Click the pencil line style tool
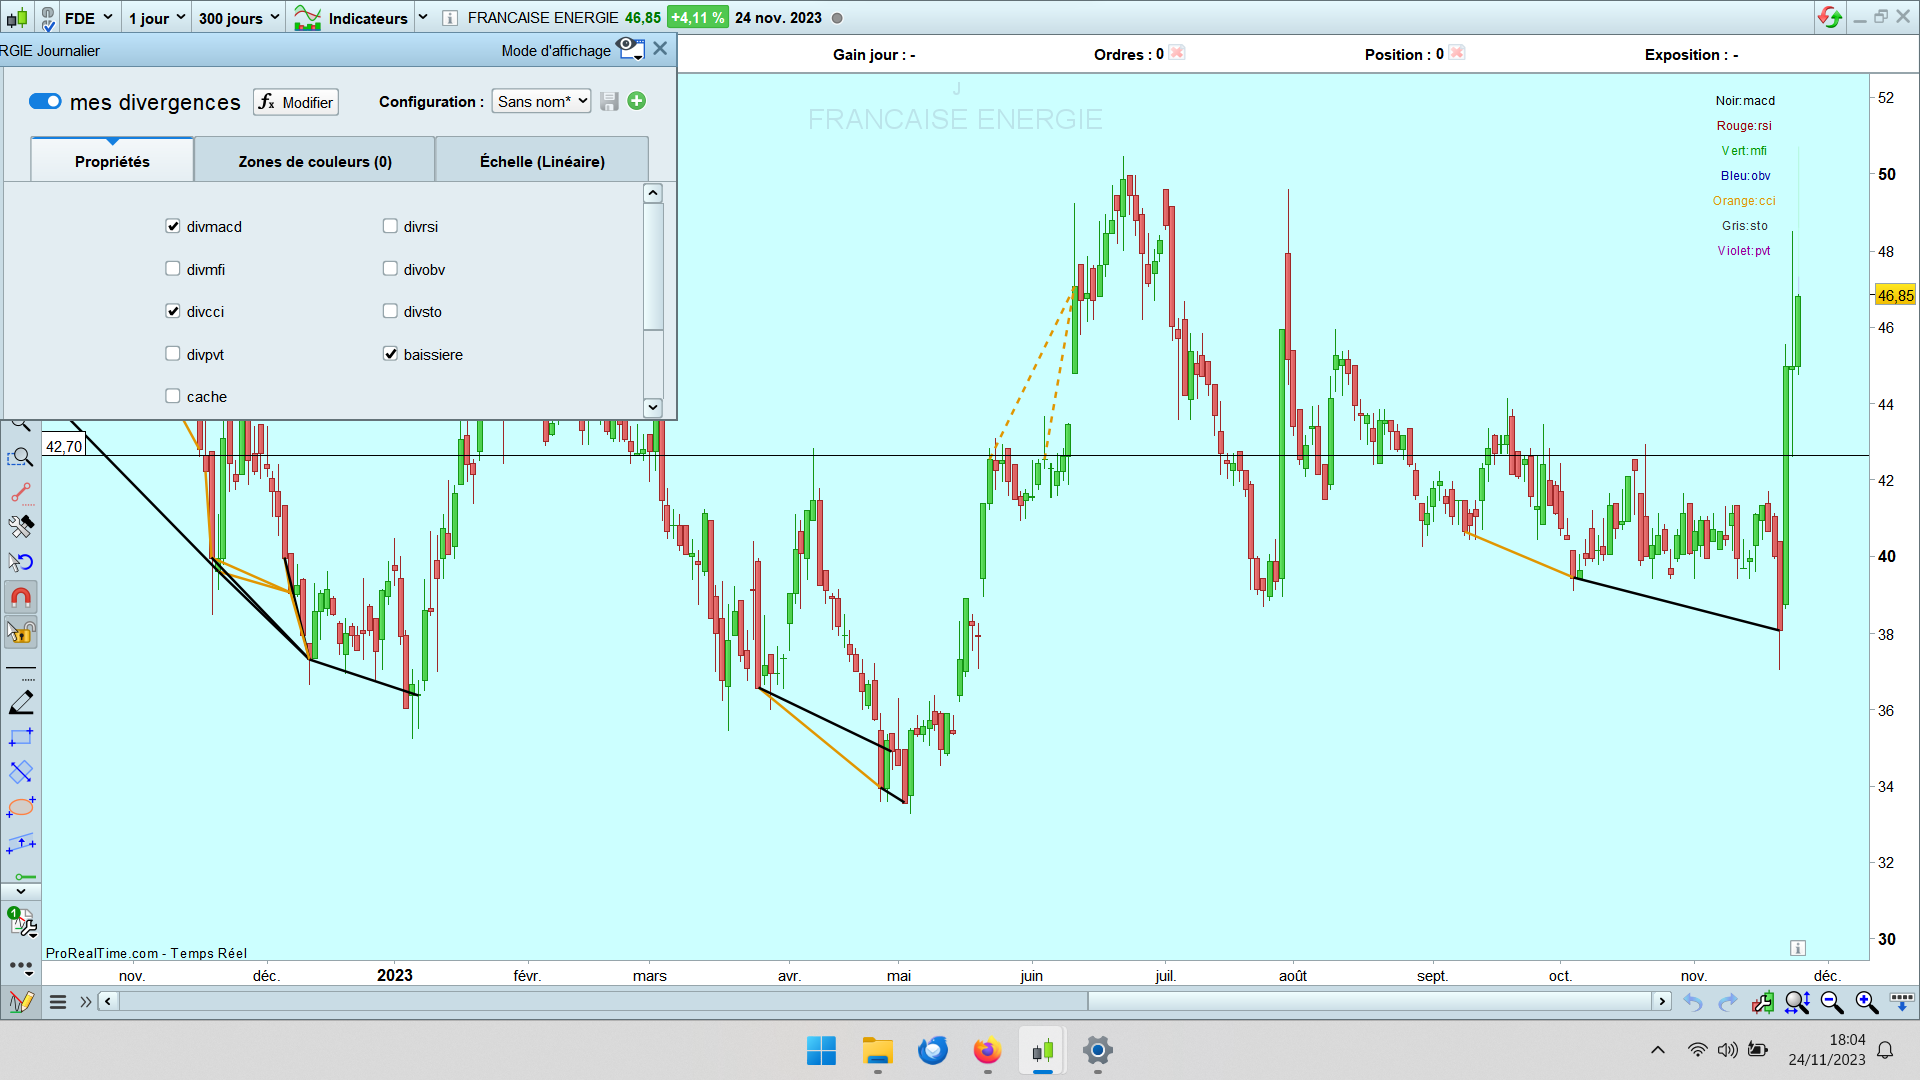The width and height of the screenshot is (1920, 1080). point(21,703)
